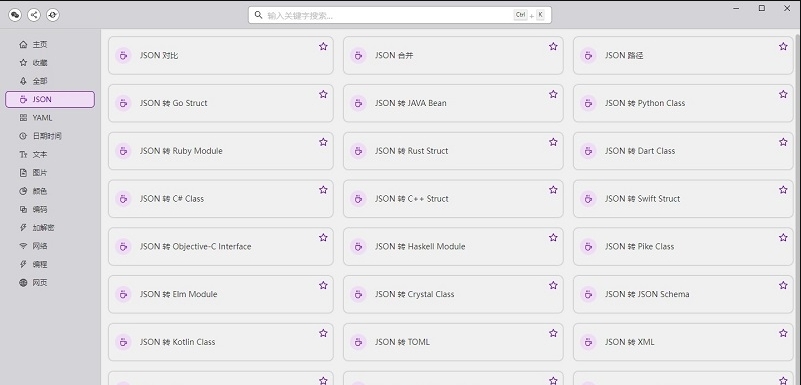Star the JSON 转 Rust Struct tool
Image resolution: width=801 pixels, height=385 pixels.
[x=553, y=142]
